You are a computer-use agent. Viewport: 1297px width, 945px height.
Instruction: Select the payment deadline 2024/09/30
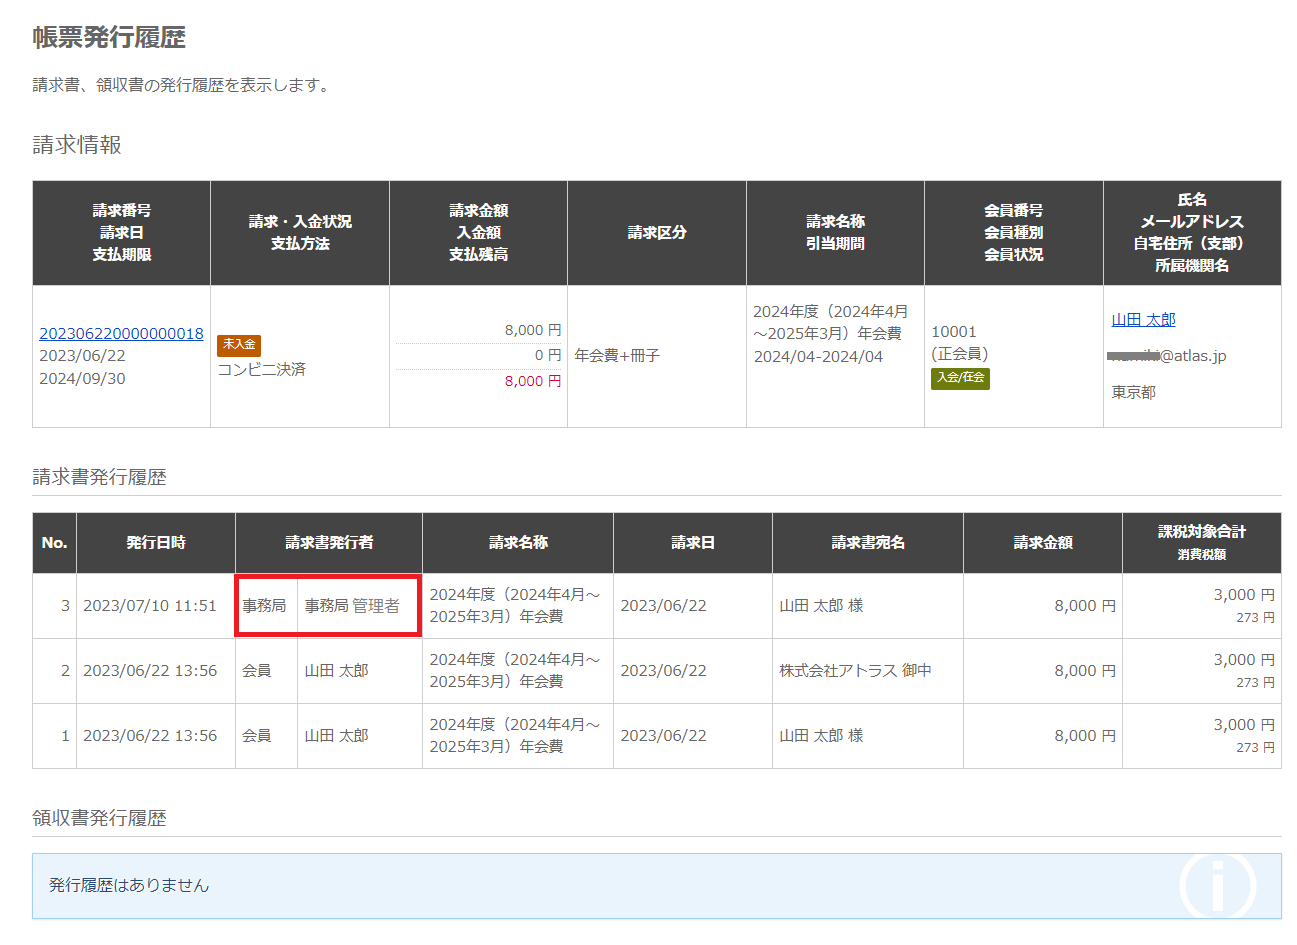(x=82, y=378)
